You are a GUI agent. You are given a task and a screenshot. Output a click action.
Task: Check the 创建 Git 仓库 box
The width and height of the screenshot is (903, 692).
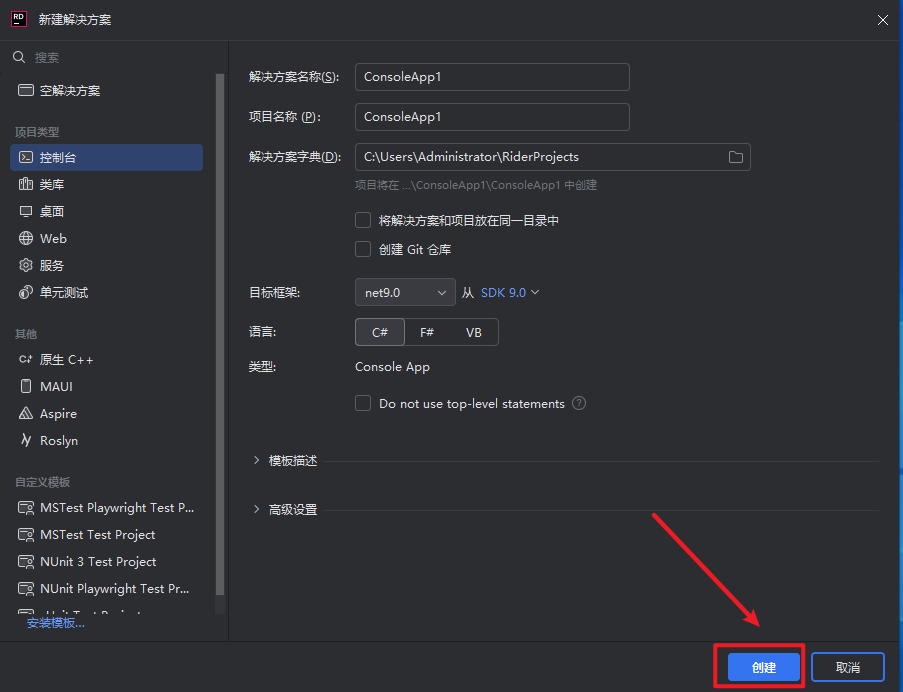[363, 249]
